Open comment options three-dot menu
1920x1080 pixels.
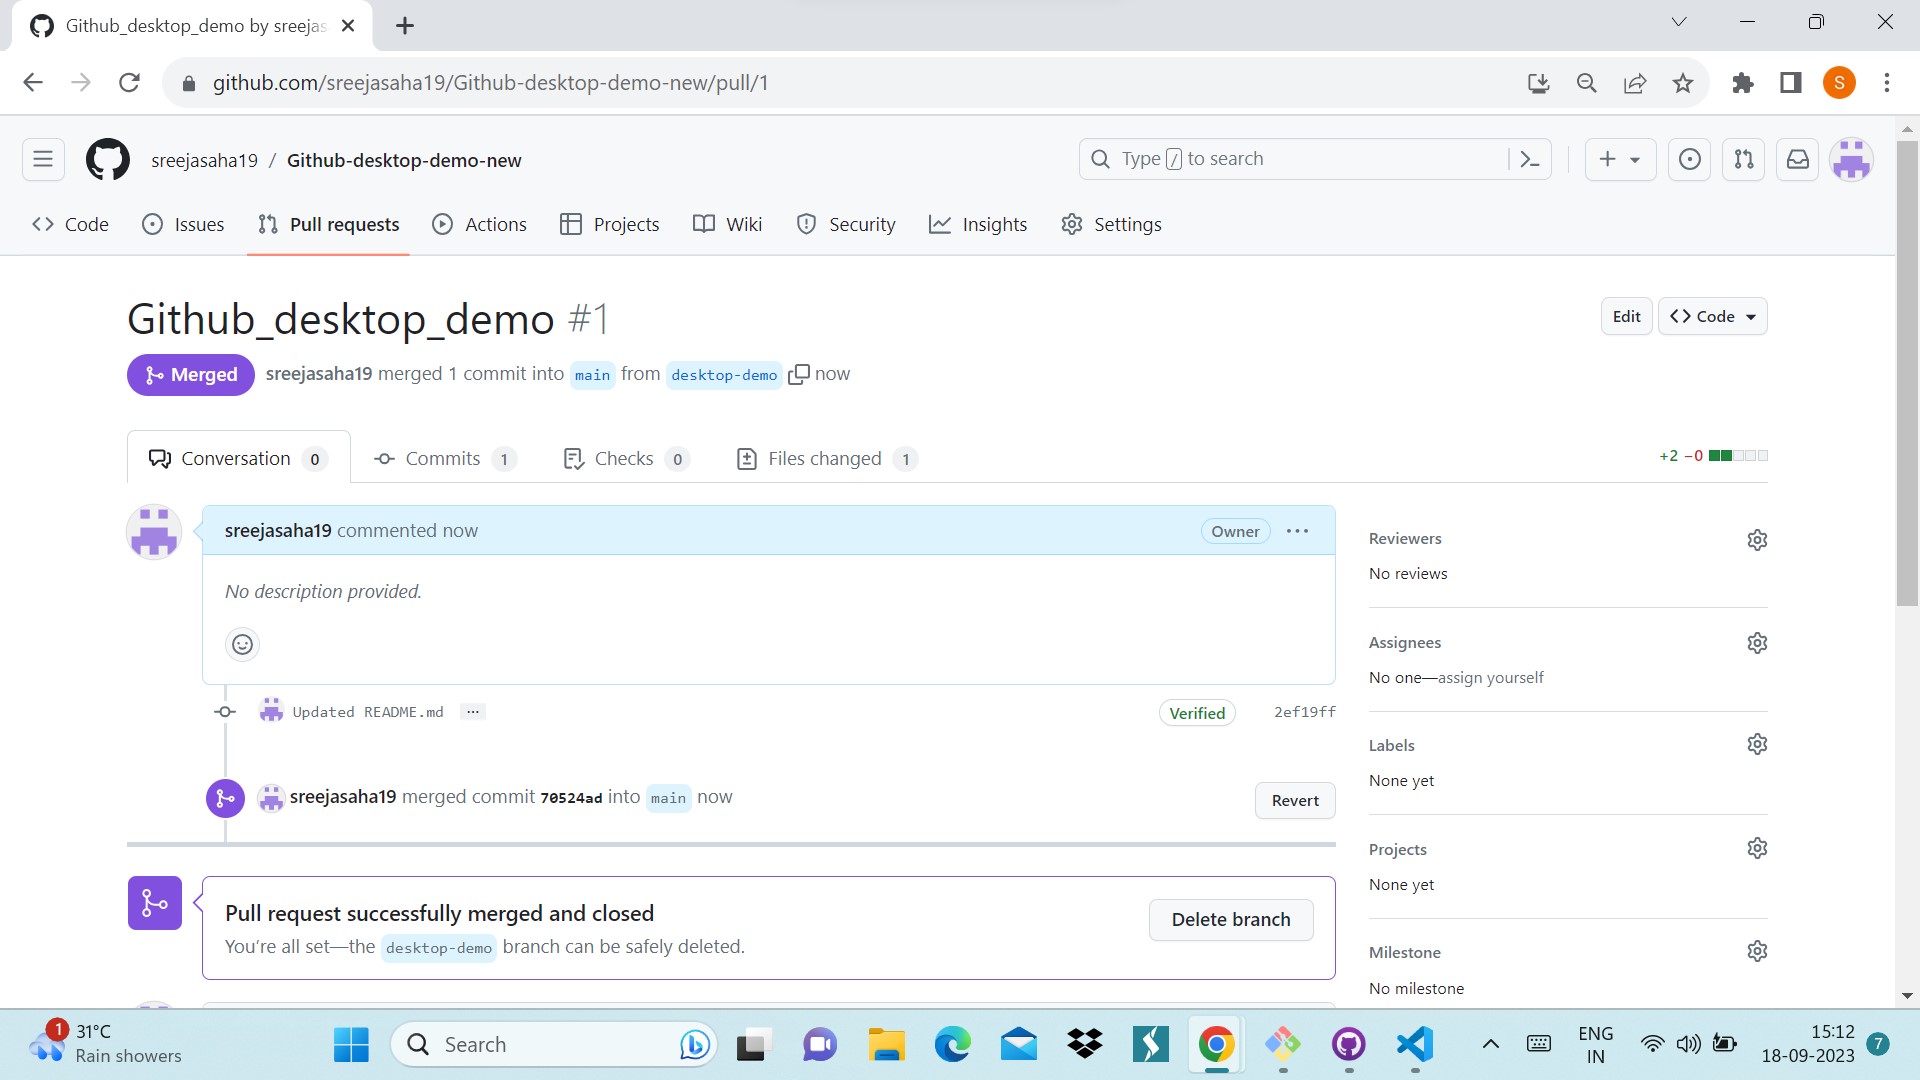tap(1297, 531)
